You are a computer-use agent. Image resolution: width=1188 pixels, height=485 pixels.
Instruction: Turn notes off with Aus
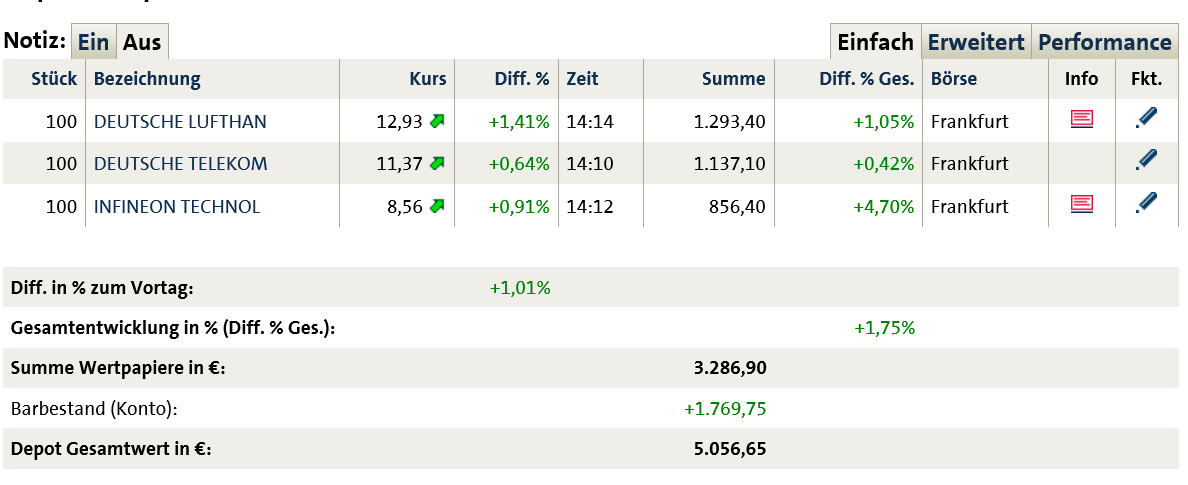coord(142,43)
